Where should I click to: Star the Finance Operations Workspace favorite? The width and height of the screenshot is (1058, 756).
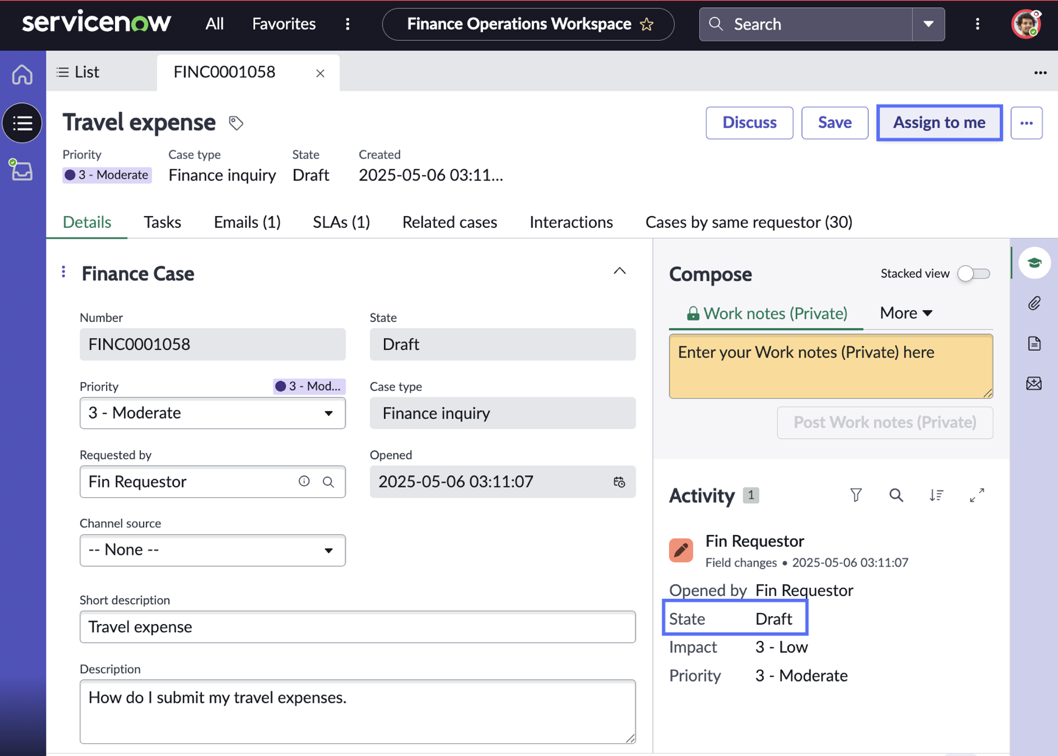[646, 24]
